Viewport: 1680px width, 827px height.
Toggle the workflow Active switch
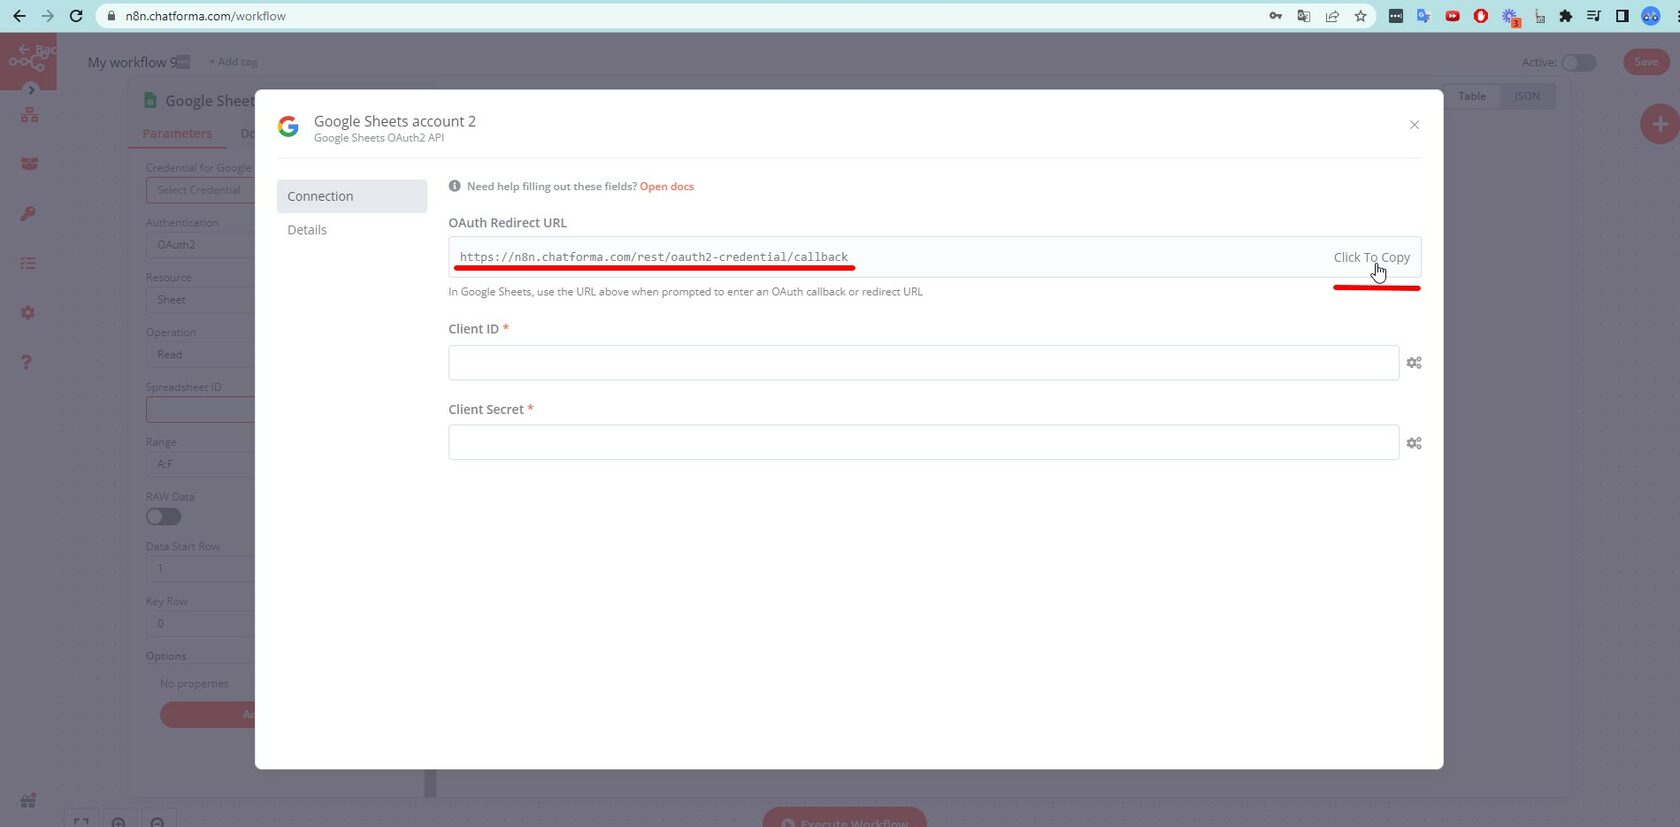[x=1579, y=62]
